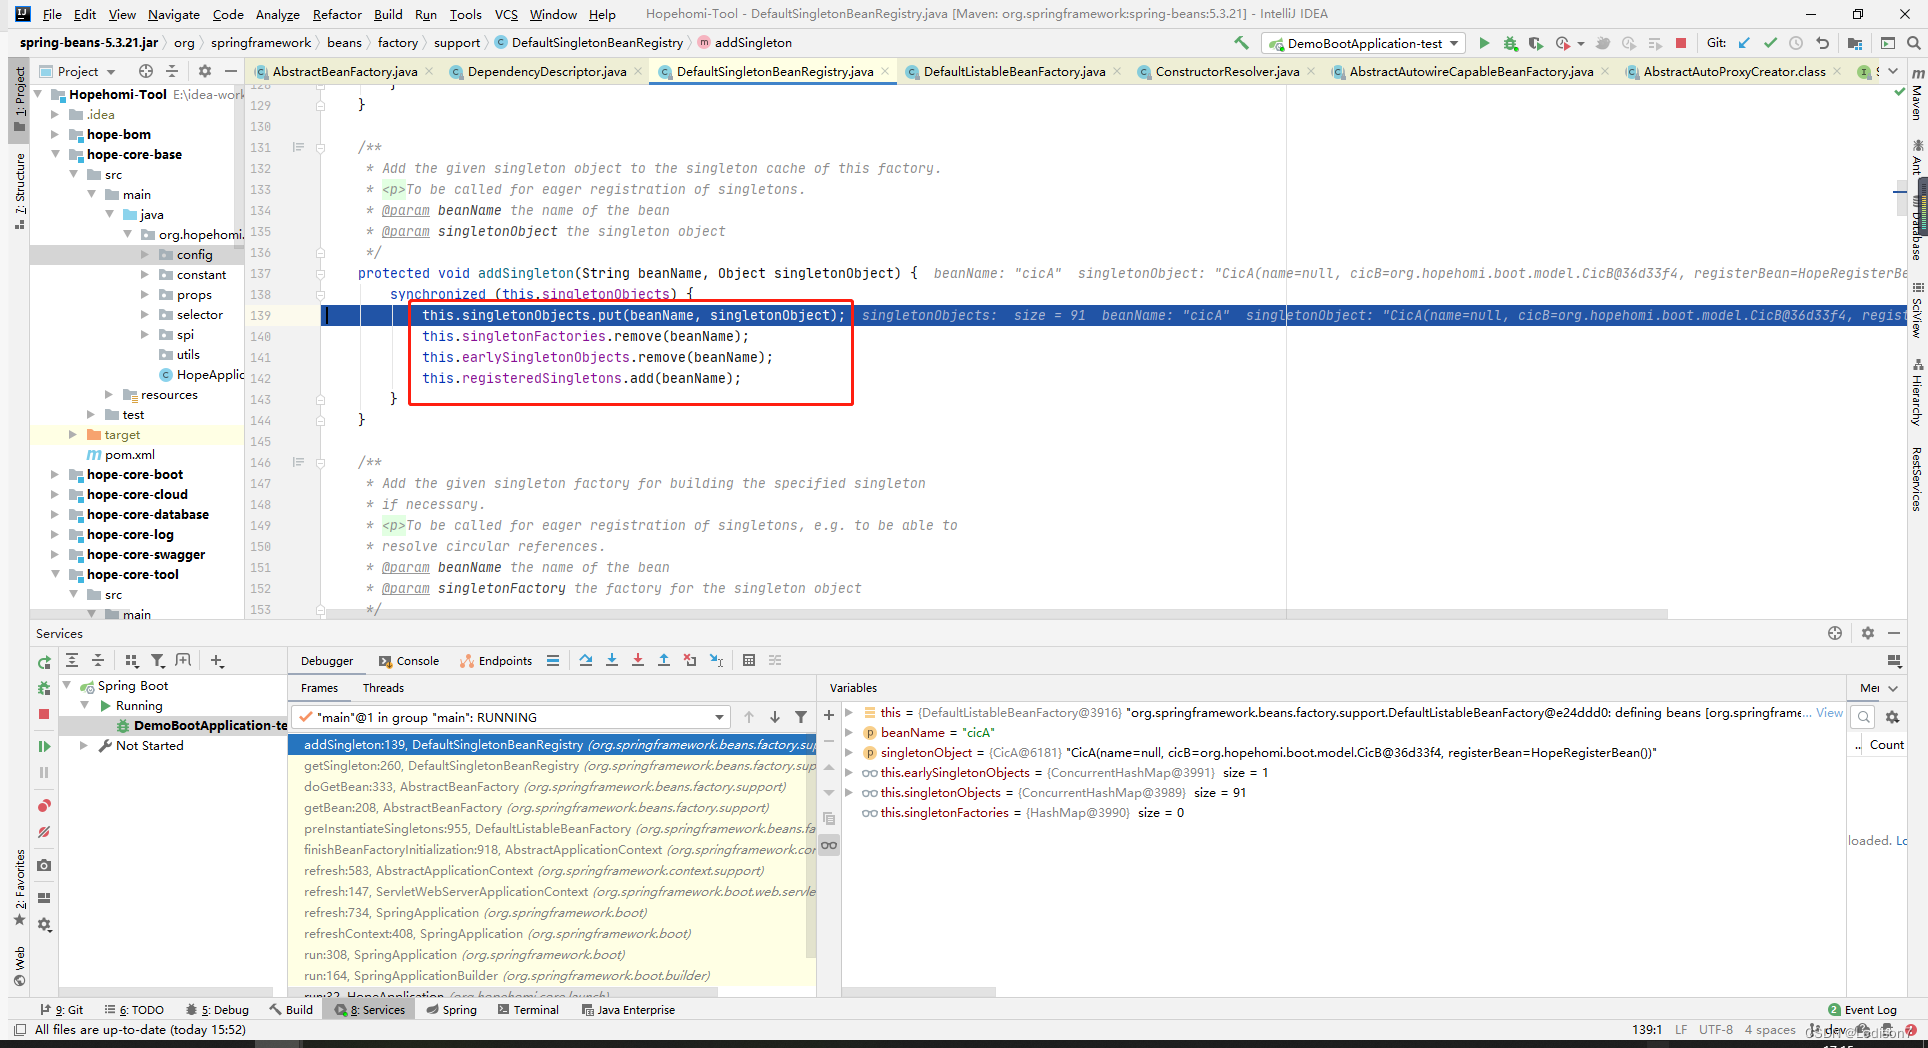Click Step Out blue up-arrow icon

[x=664, y=660]
